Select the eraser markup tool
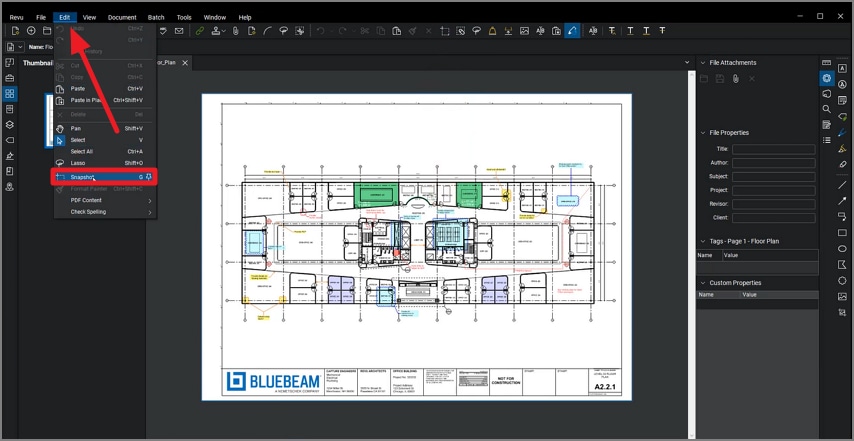854x441 pixels. (843, 164)
